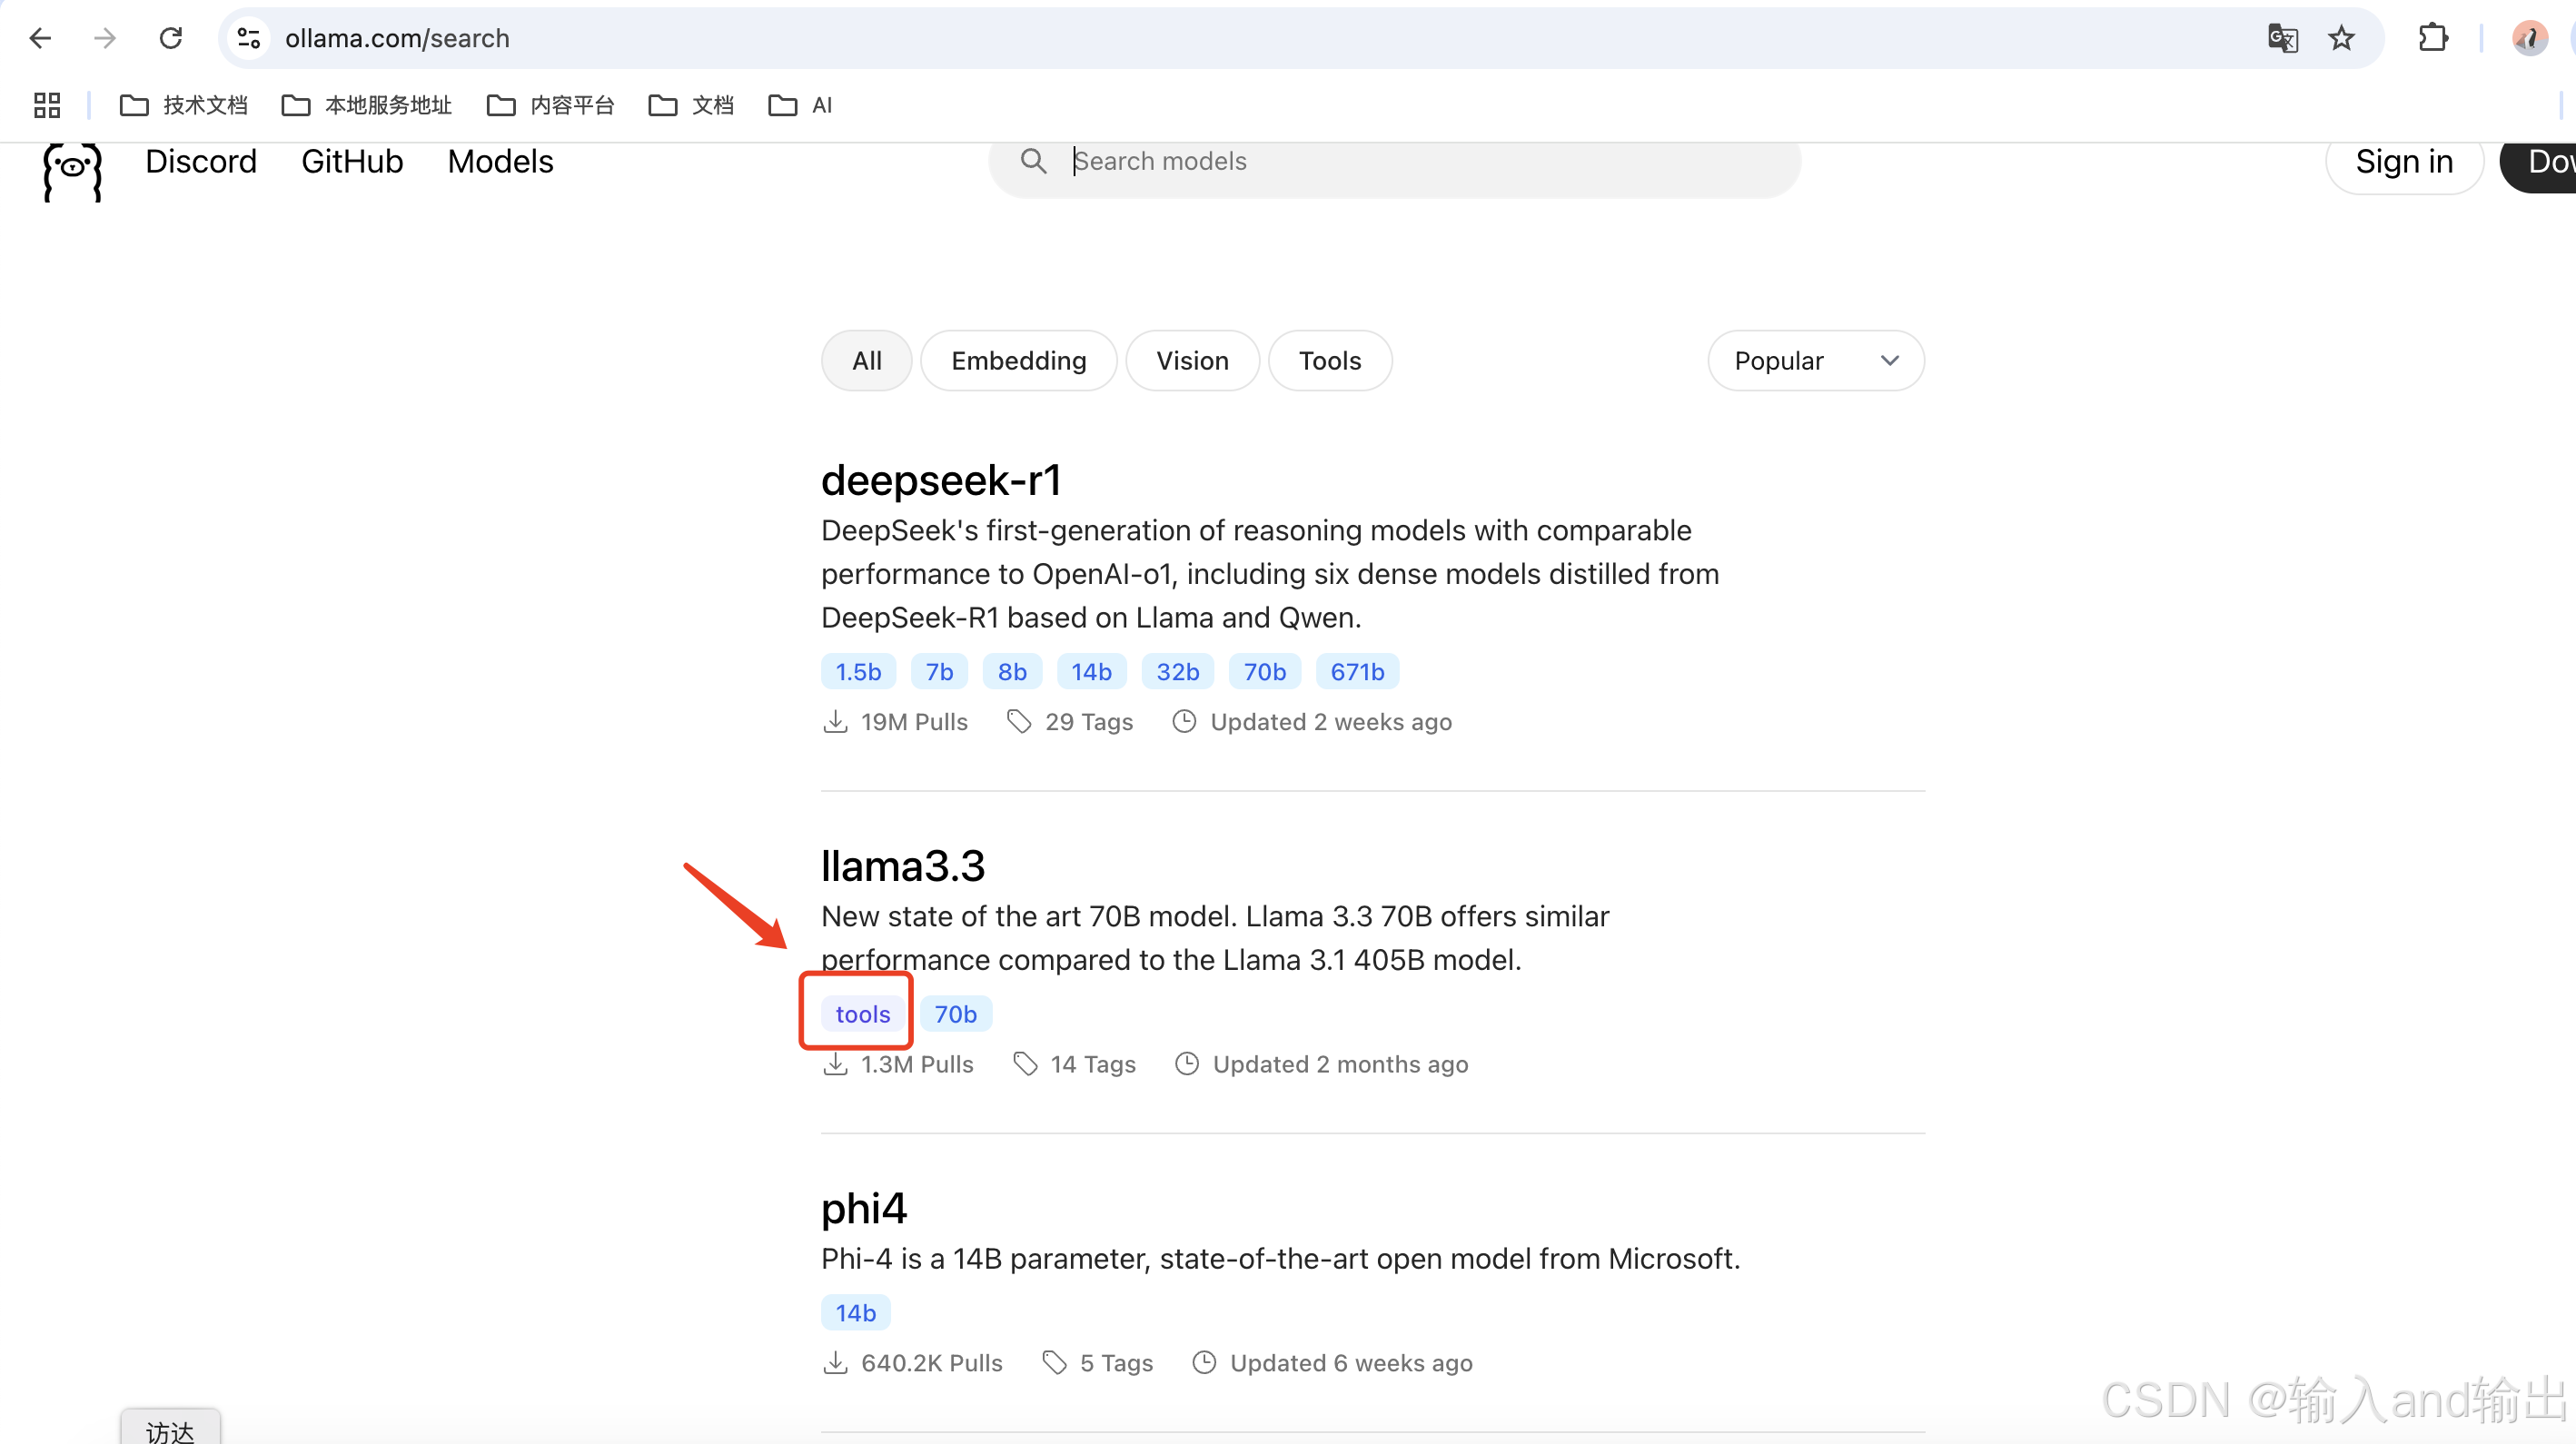Open the deepseek-r1 model link

(940, 481)
